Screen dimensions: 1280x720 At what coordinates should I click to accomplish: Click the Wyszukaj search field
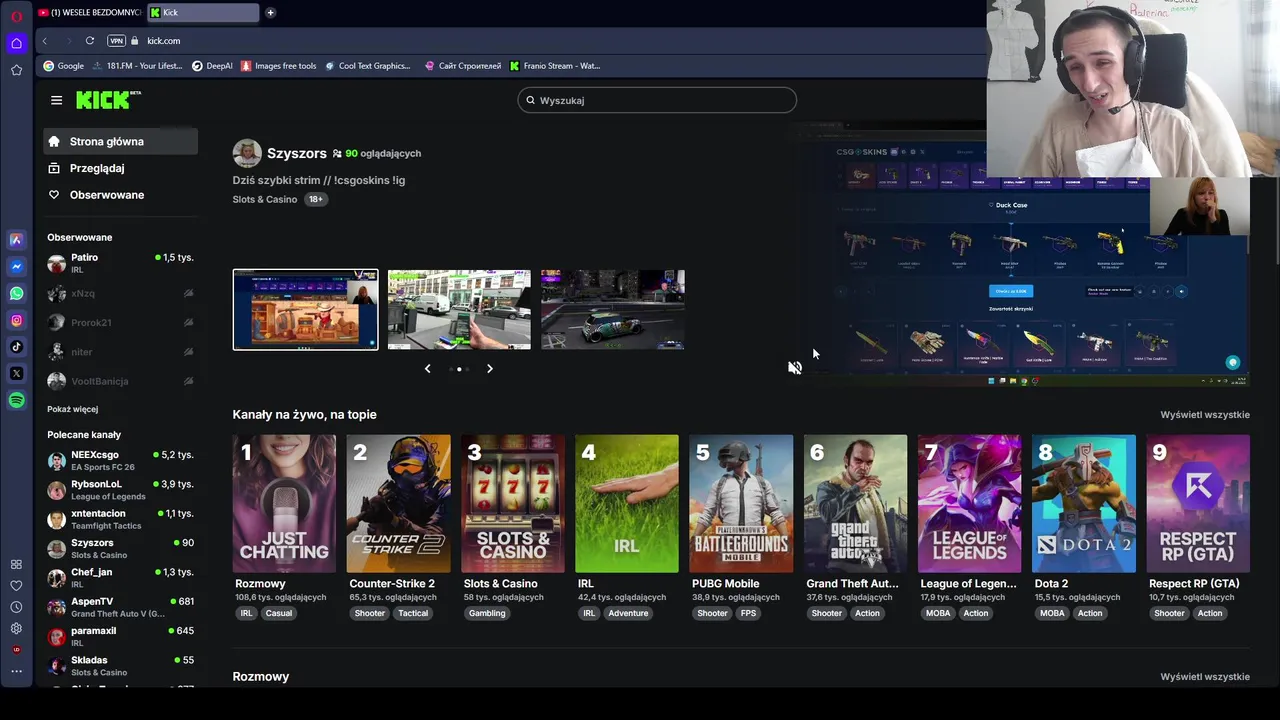pos(657,100)
